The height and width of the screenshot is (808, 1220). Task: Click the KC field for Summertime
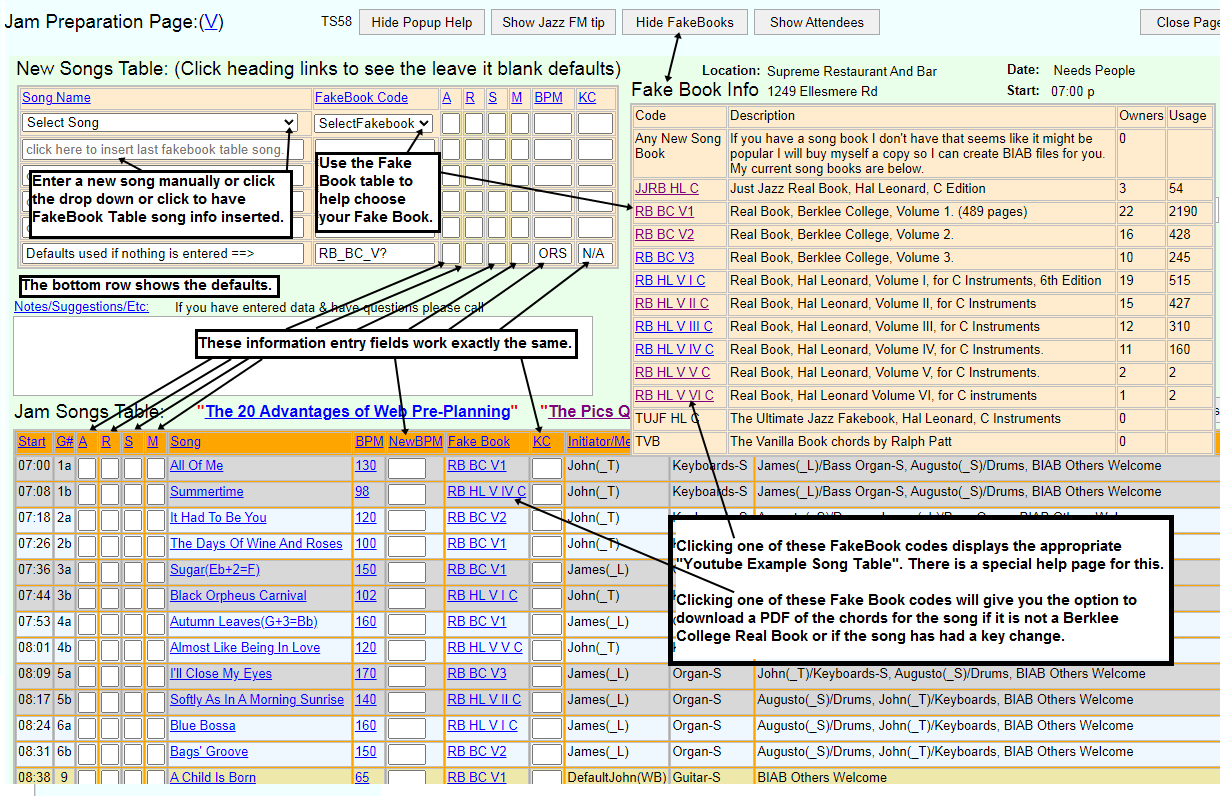[547, 493]
